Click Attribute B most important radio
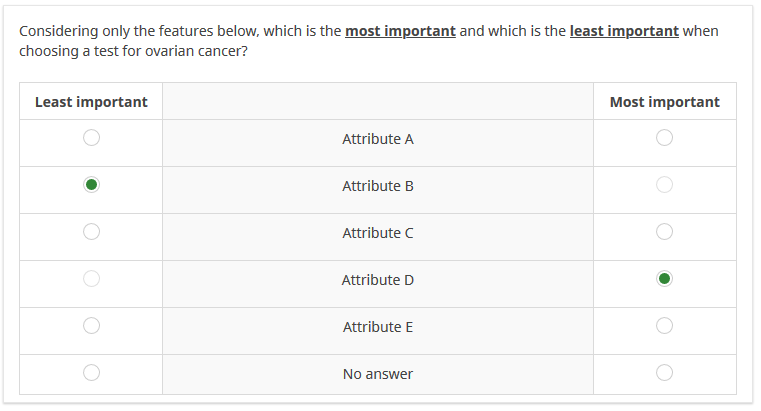 (x=664, y=185)
